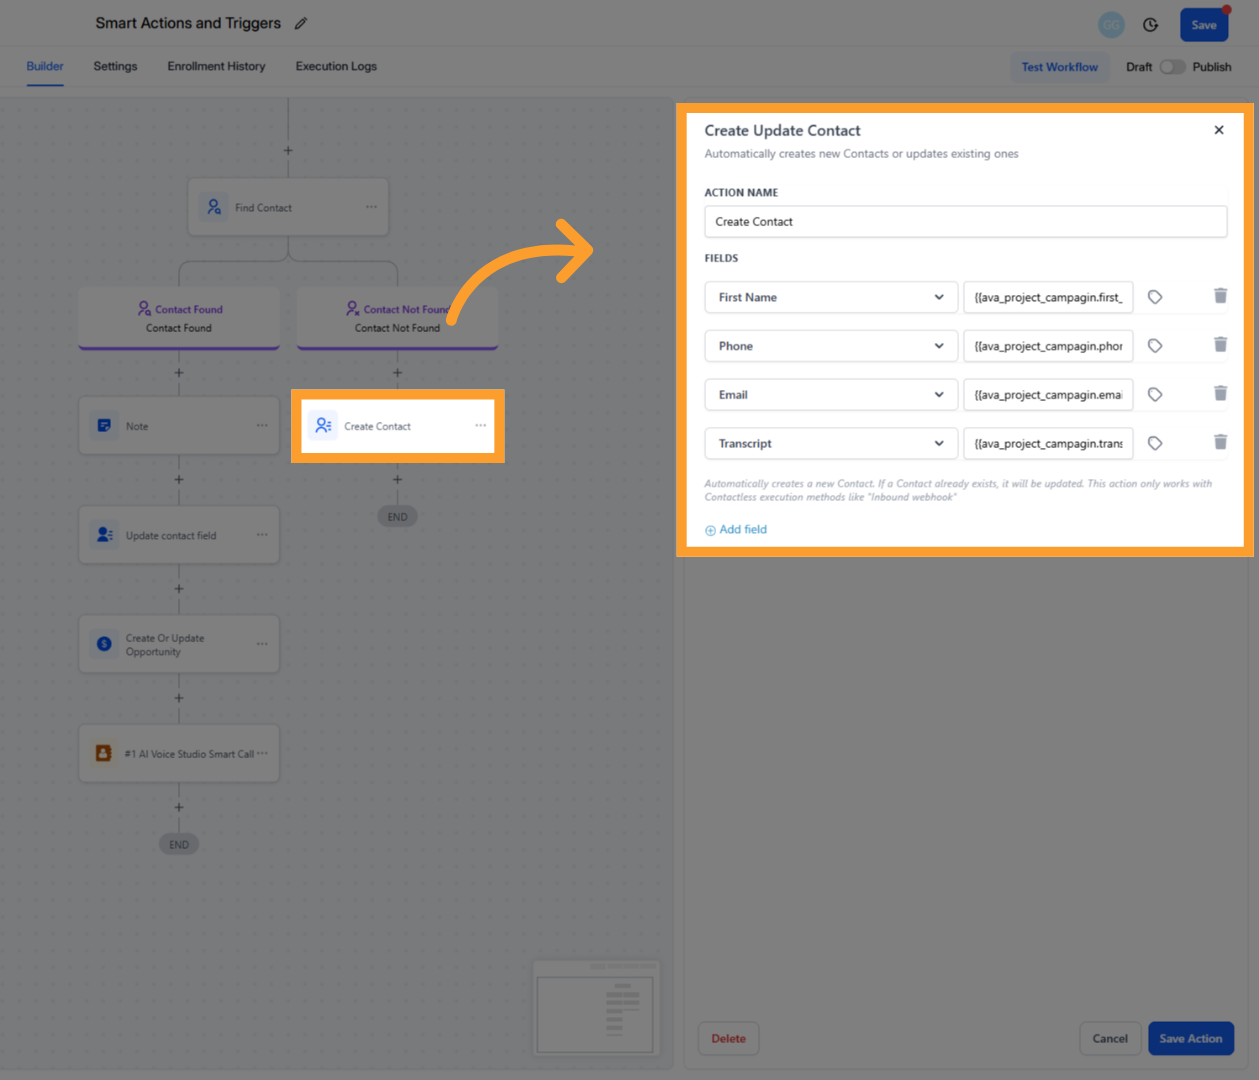Viewport: 1259px width, 1080px height.
Task: Click the Create Or Update Opportunity dollar icon
Action: point(104,643)
